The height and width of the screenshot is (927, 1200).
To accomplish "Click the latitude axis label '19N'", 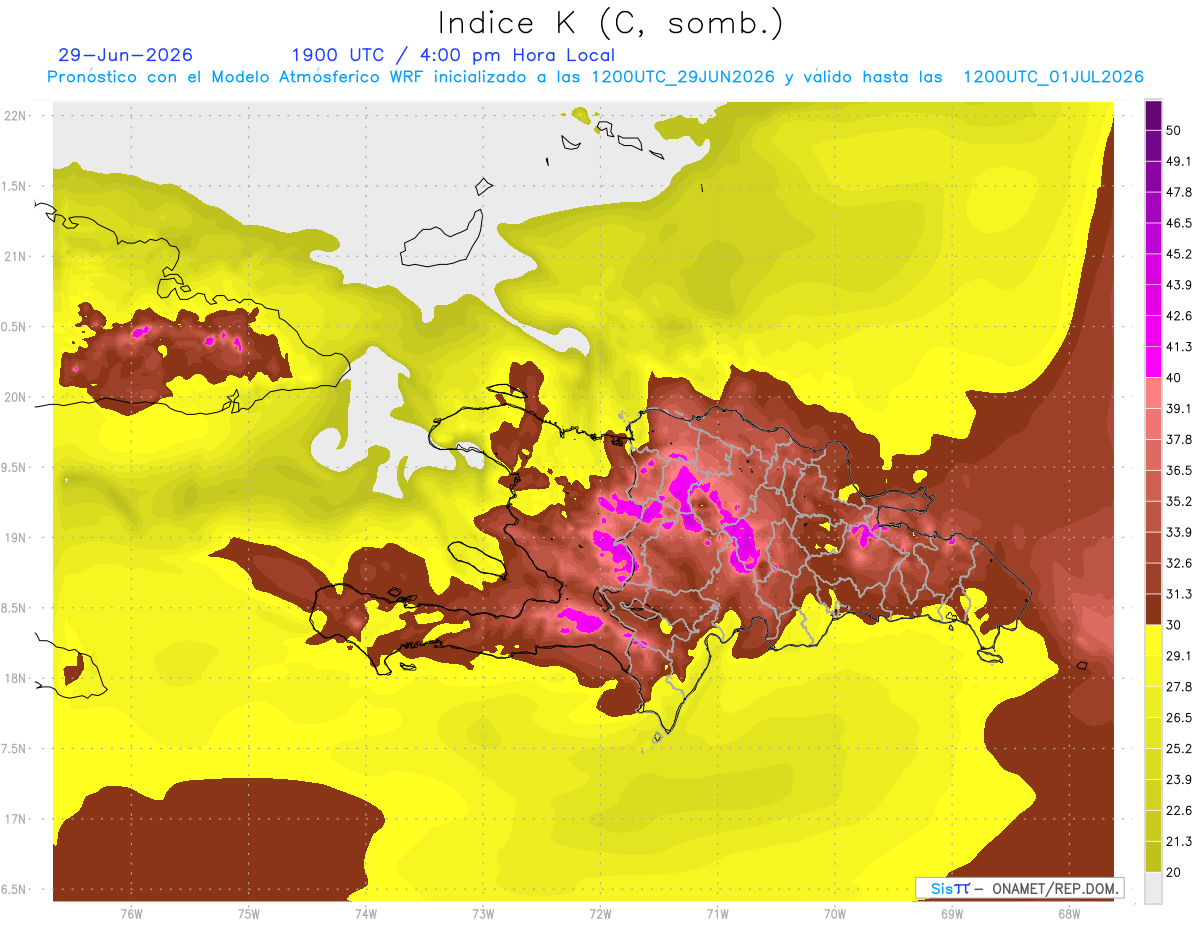I will point(17,538).
